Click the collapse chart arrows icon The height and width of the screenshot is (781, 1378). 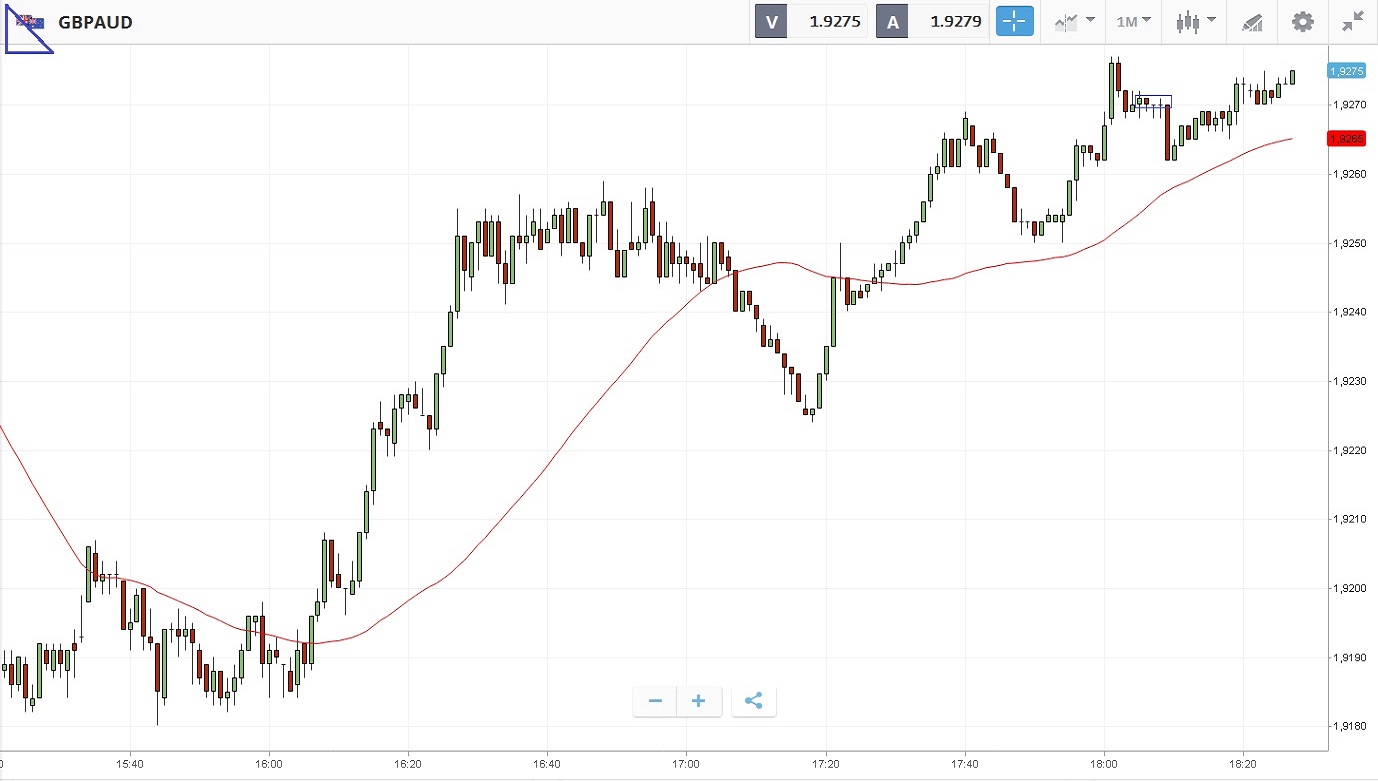click(1353, 21)
